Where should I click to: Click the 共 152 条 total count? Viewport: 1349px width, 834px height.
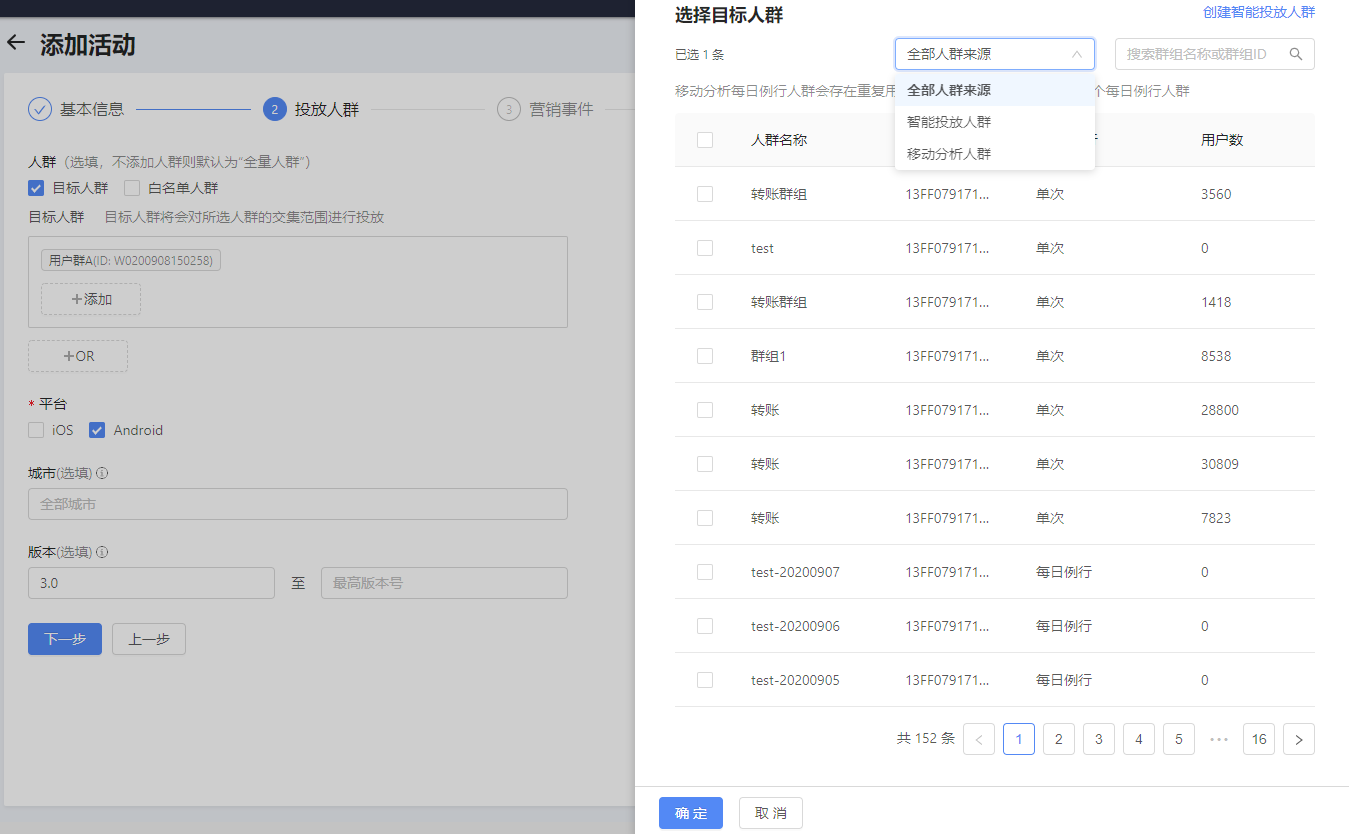pos(926,739)
